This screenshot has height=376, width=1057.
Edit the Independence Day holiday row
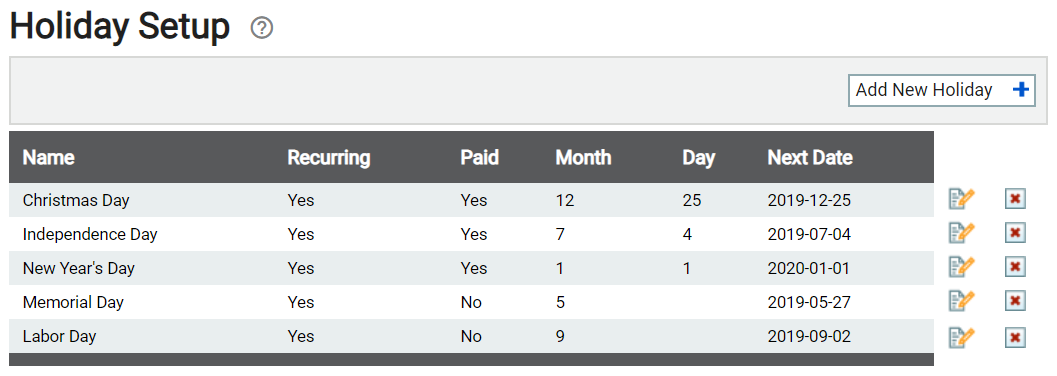pyautogui.click(x=961, y=233)
